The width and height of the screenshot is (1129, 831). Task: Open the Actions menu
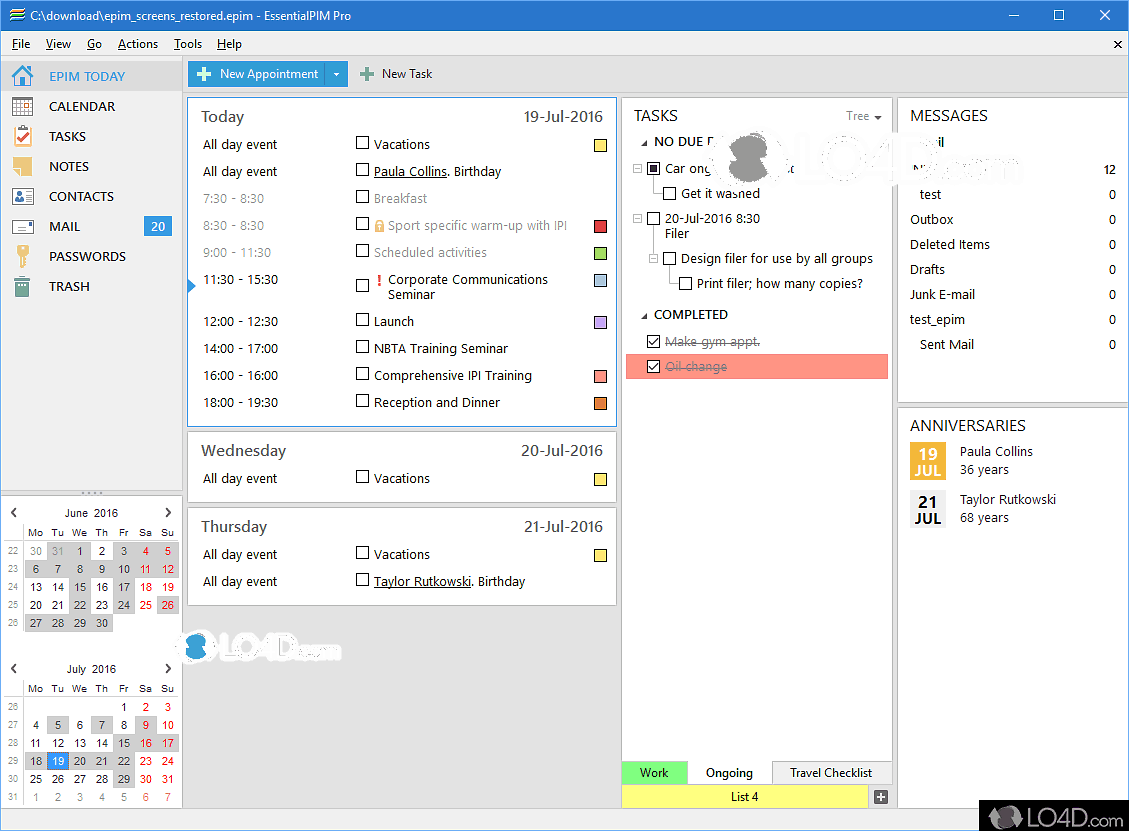tap(138, 44)
